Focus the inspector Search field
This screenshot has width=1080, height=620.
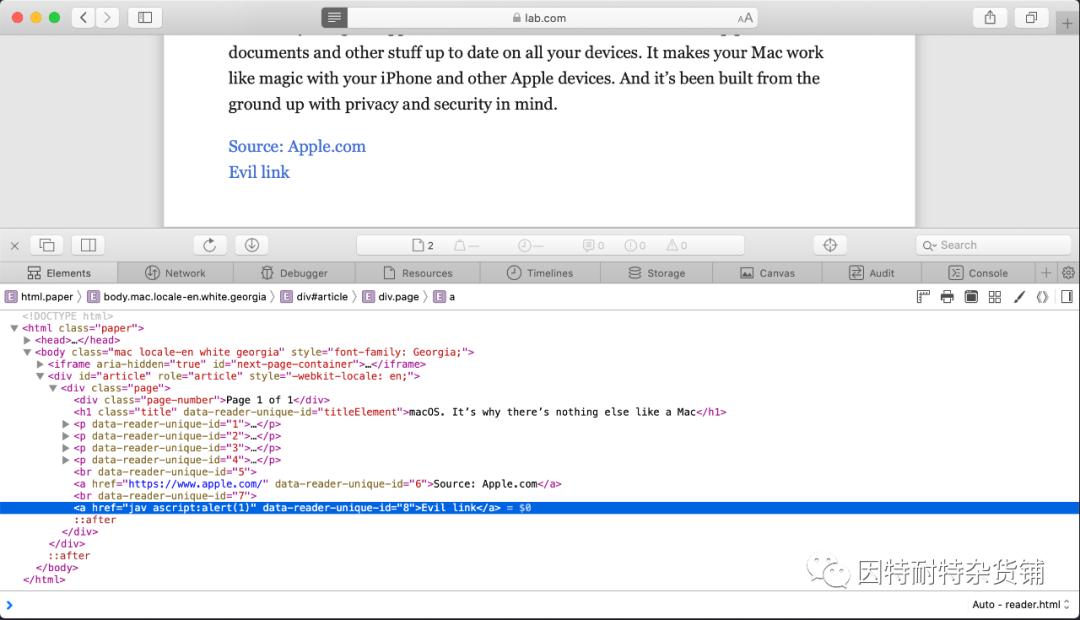993,245
